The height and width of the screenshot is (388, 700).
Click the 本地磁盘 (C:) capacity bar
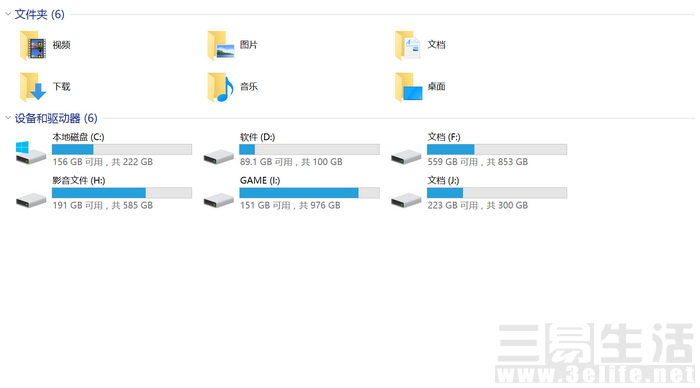(x=122, y=150)
